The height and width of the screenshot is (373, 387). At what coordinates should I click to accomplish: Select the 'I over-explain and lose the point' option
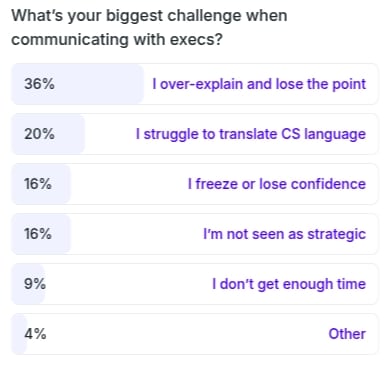[195, 84]
